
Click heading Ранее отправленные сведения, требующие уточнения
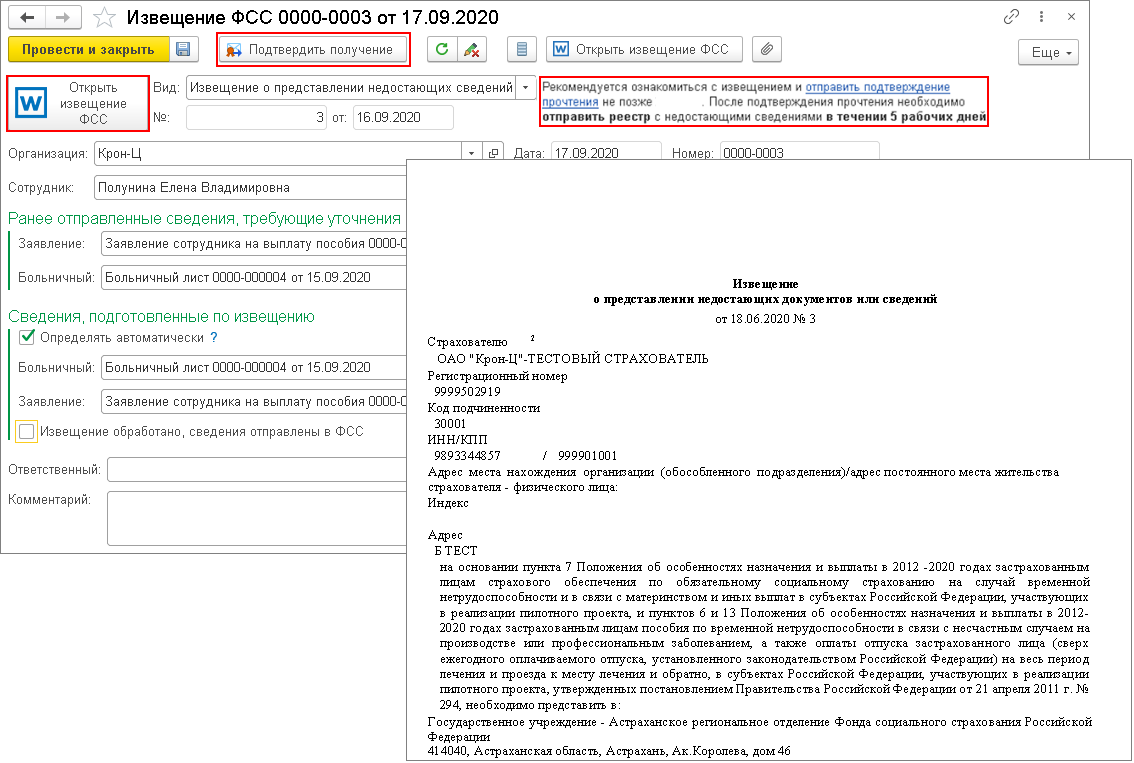click(x=205, y=218)
